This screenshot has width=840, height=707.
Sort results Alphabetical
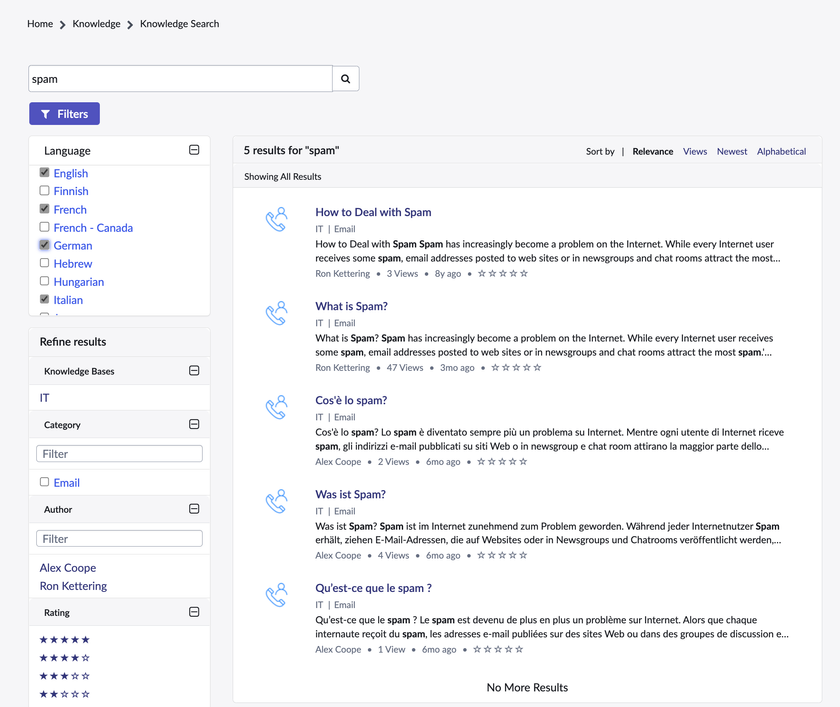[781, 152]
